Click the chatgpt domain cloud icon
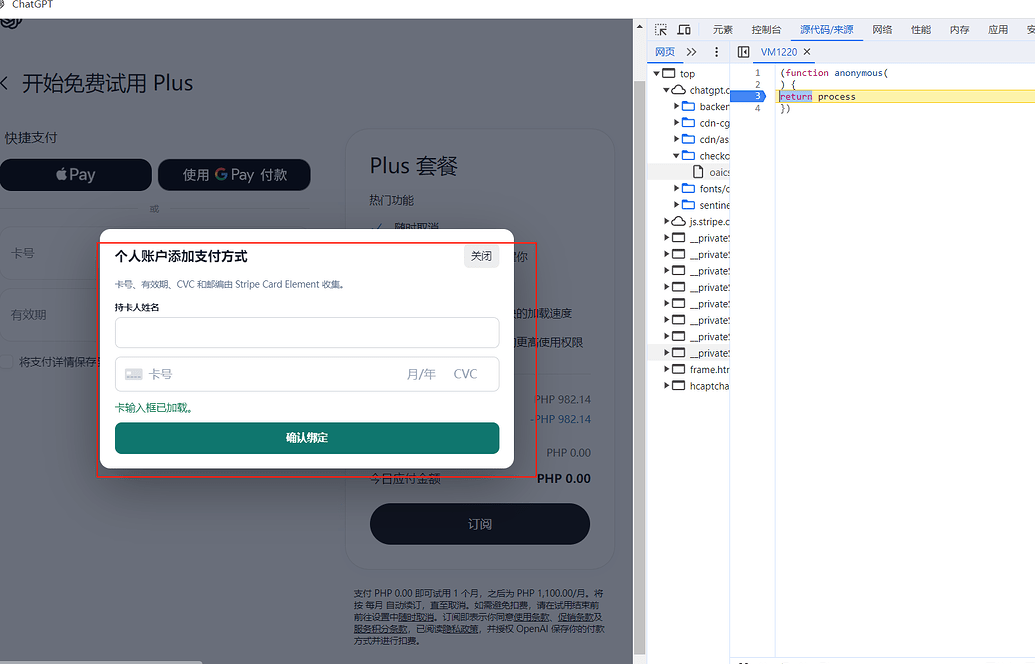1035x664 pixels. (679, 90)
